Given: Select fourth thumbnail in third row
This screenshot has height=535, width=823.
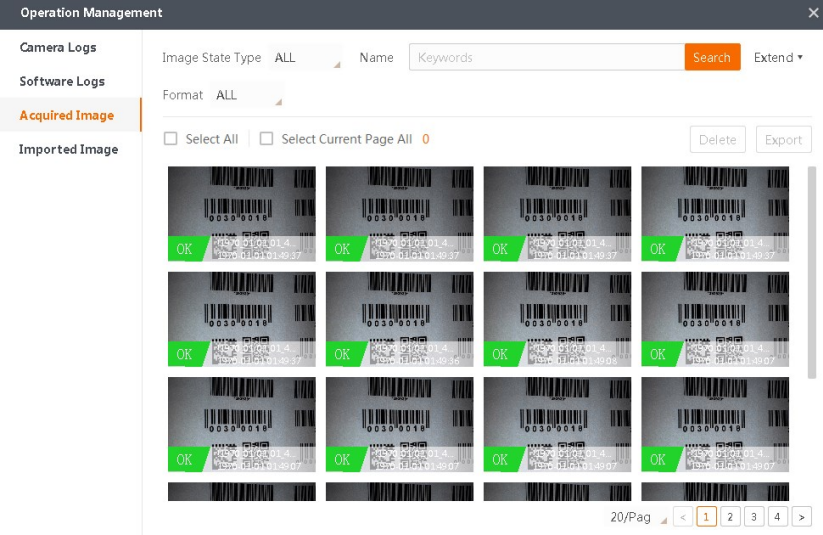Looking at the screenshot, I should coord(715,424).
